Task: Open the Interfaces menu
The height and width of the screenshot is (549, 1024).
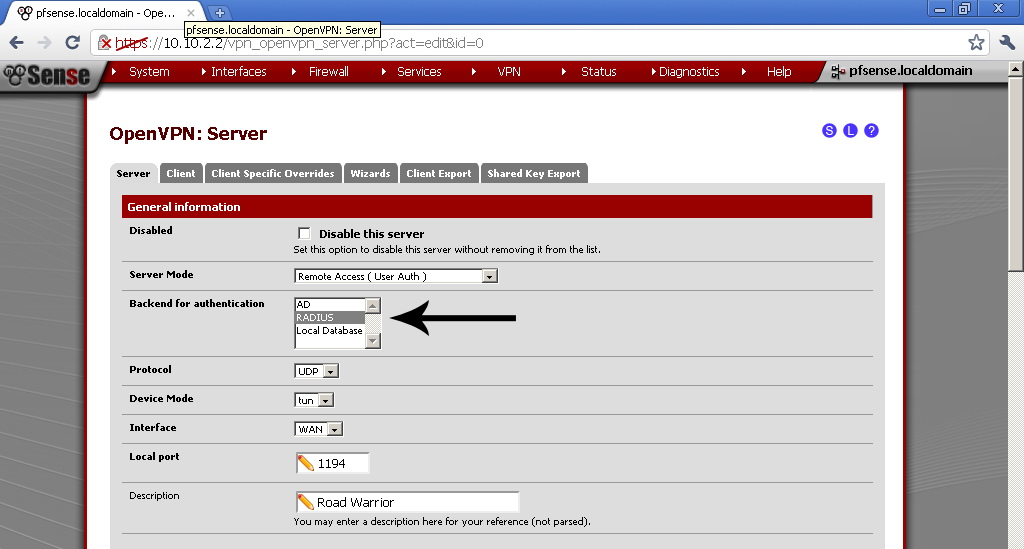Action: pos(238,72)
